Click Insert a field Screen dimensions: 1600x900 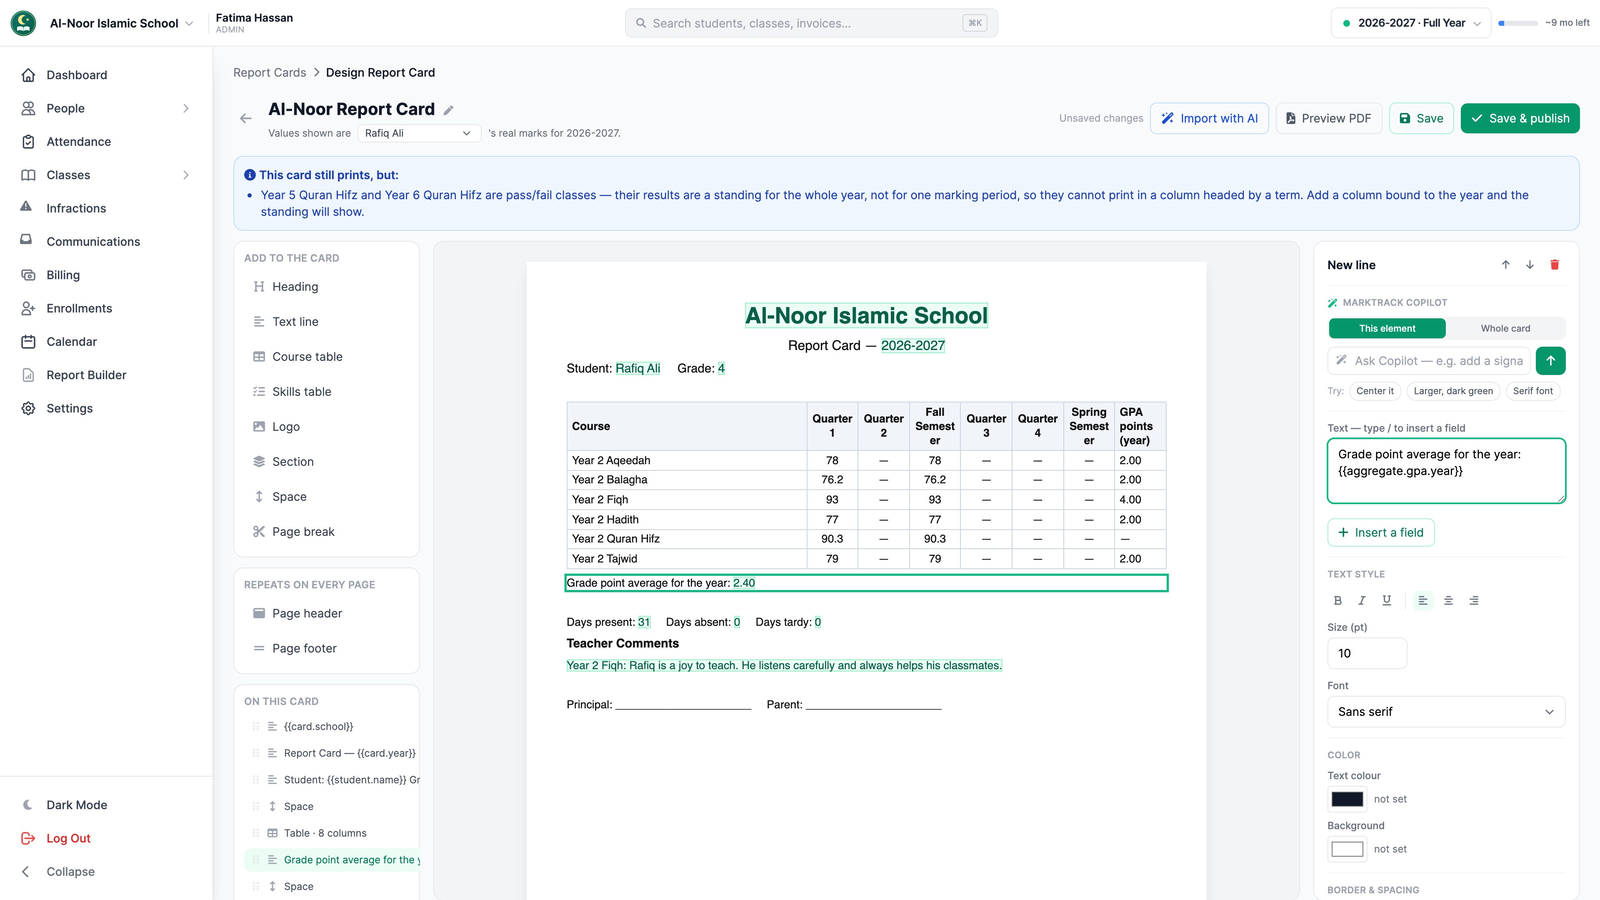[1380, 533]
